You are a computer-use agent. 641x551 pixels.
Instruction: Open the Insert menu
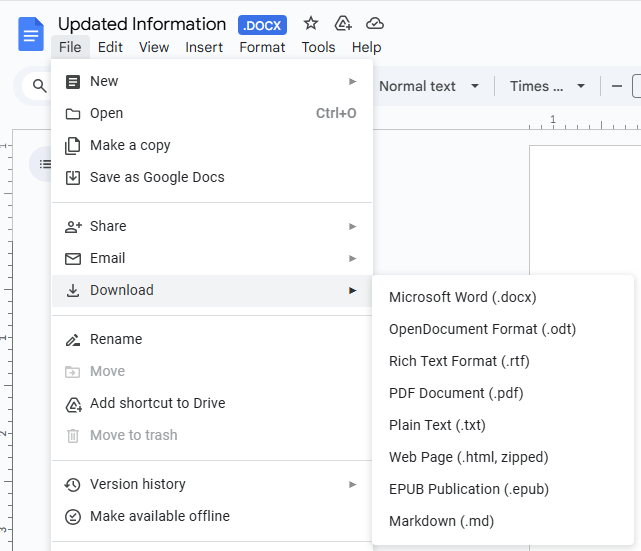(204, 47)
